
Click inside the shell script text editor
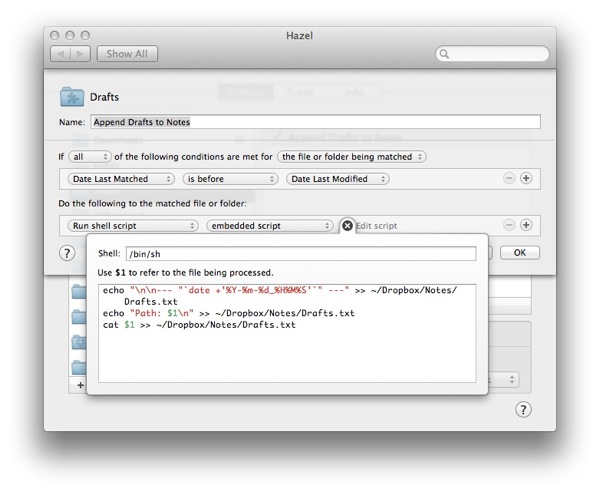tap(287, 333)
